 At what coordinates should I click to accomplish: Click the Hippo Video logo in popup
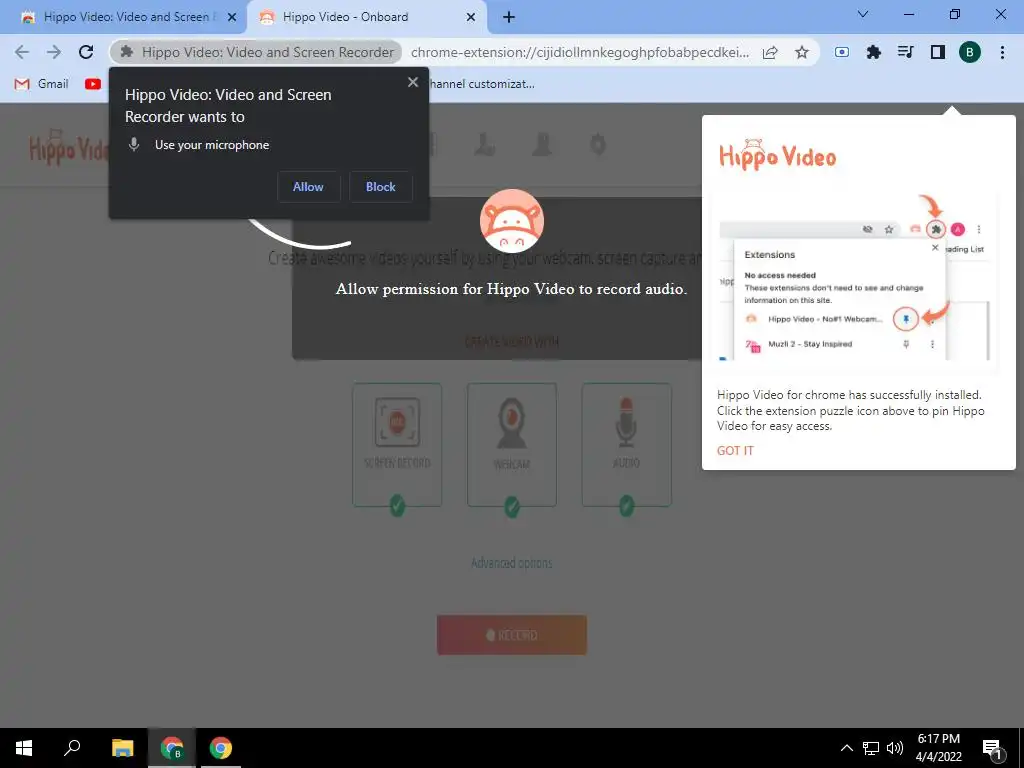[777, 155]
